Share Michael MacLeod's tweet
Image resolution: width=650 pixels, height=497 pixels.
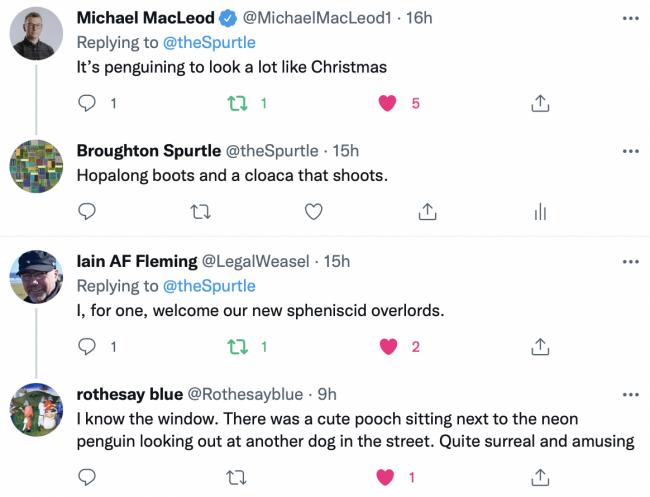pos(539,103)
